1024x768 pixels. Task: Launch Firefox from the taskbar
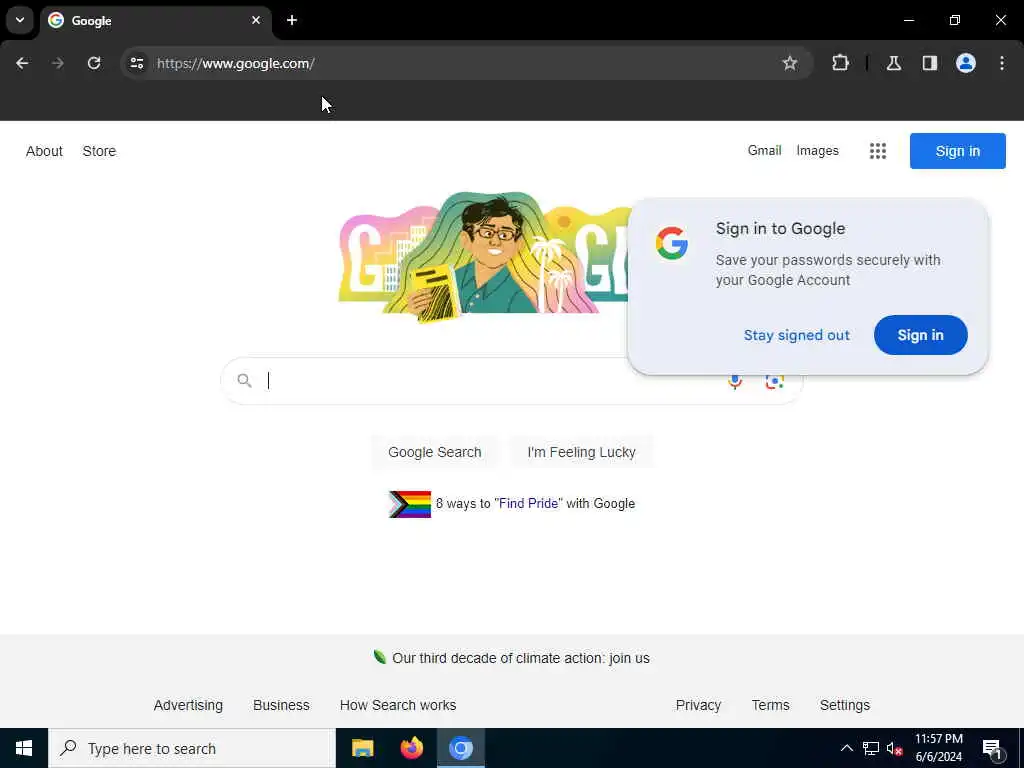[x=411, y=748]
